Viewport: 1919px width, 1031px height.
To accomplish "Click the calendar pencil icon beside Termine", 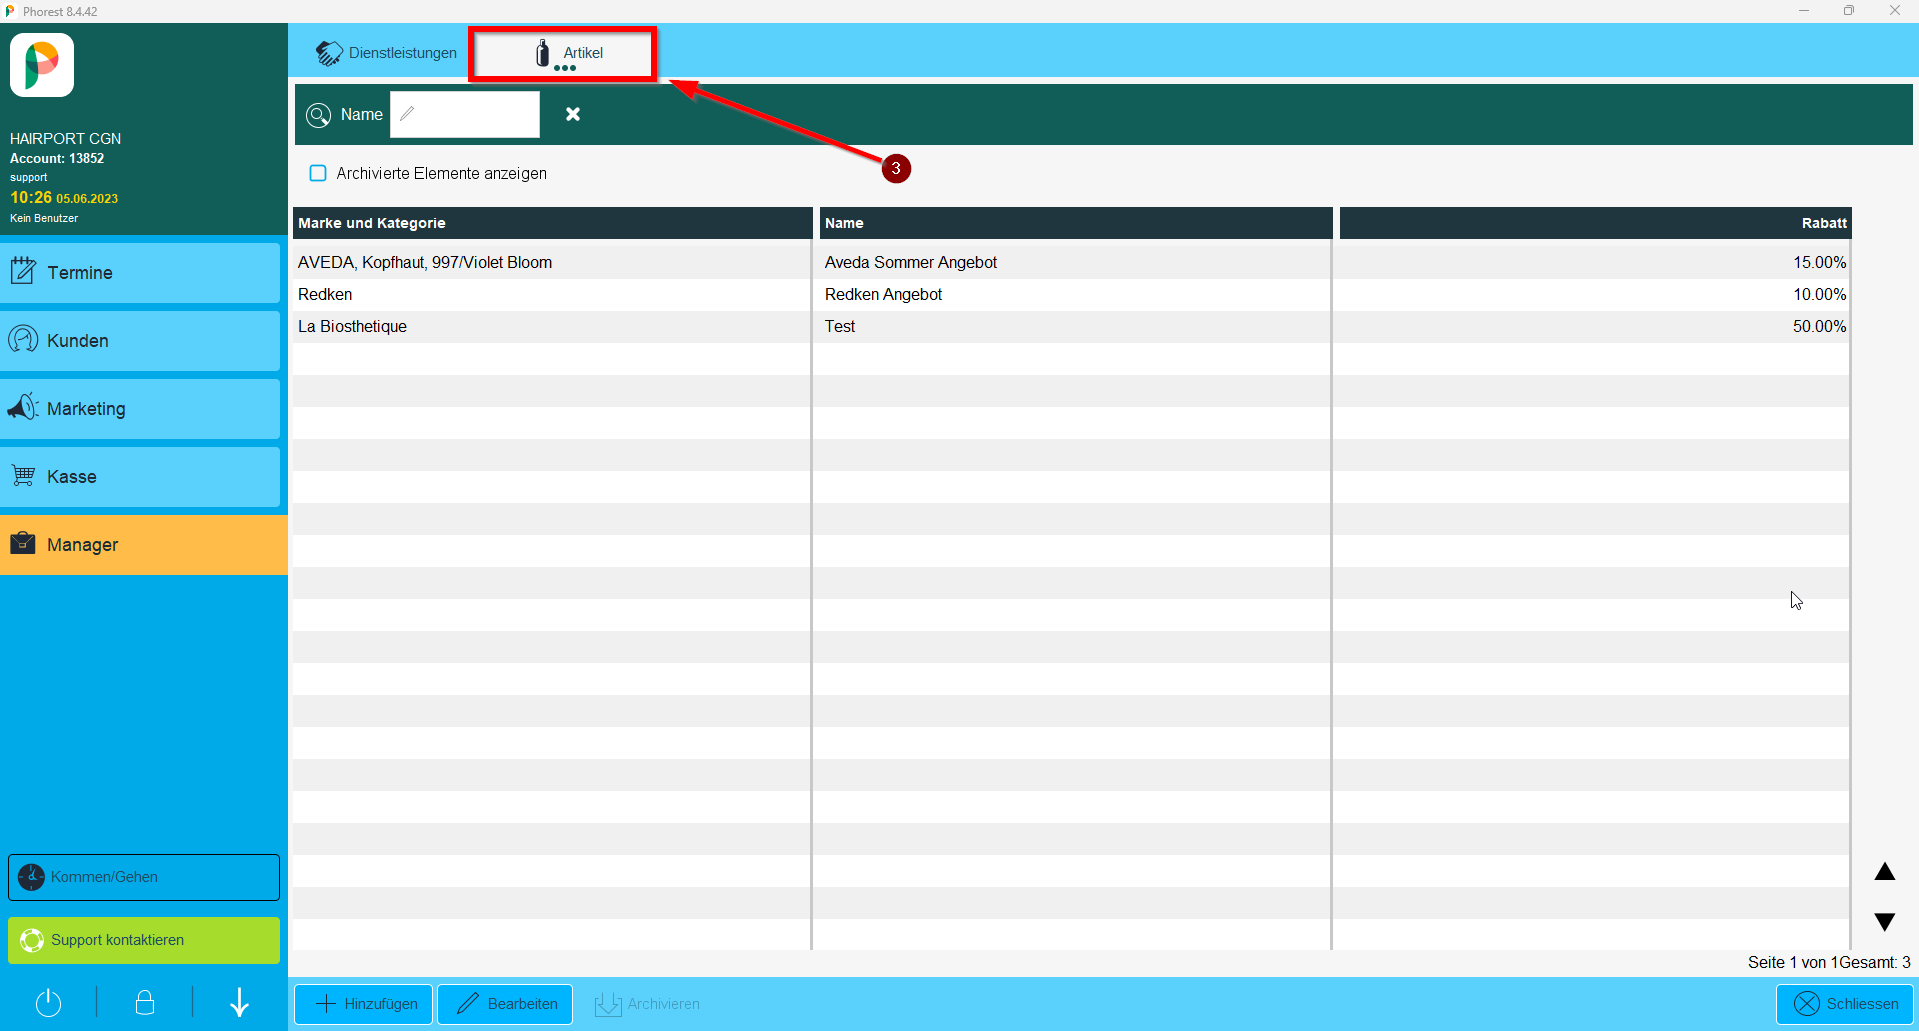I will pyautogui.click(x=23, y=271).
